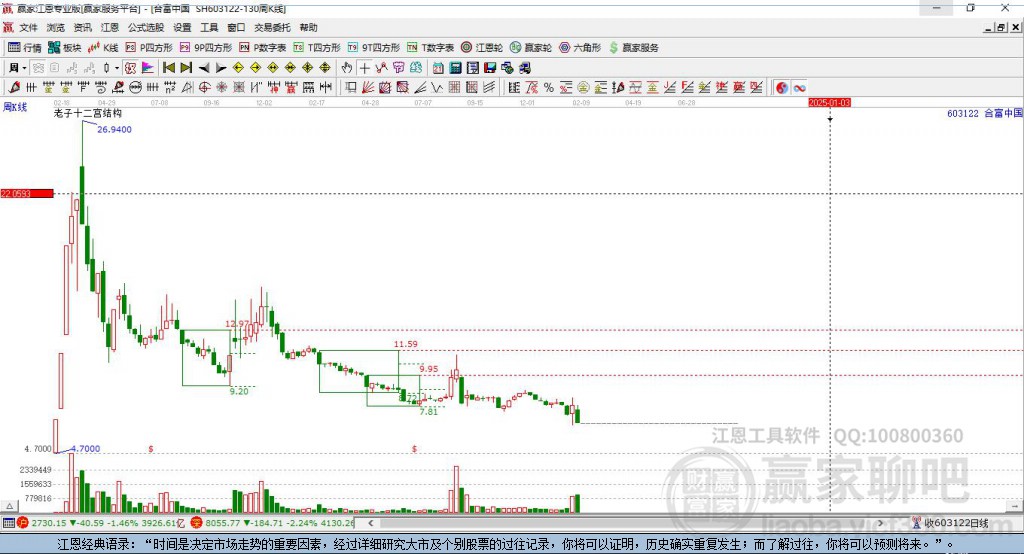Launch the 赢家轮 wheel tool
This screenshot has width=1024, height=554.
[531, 48]
